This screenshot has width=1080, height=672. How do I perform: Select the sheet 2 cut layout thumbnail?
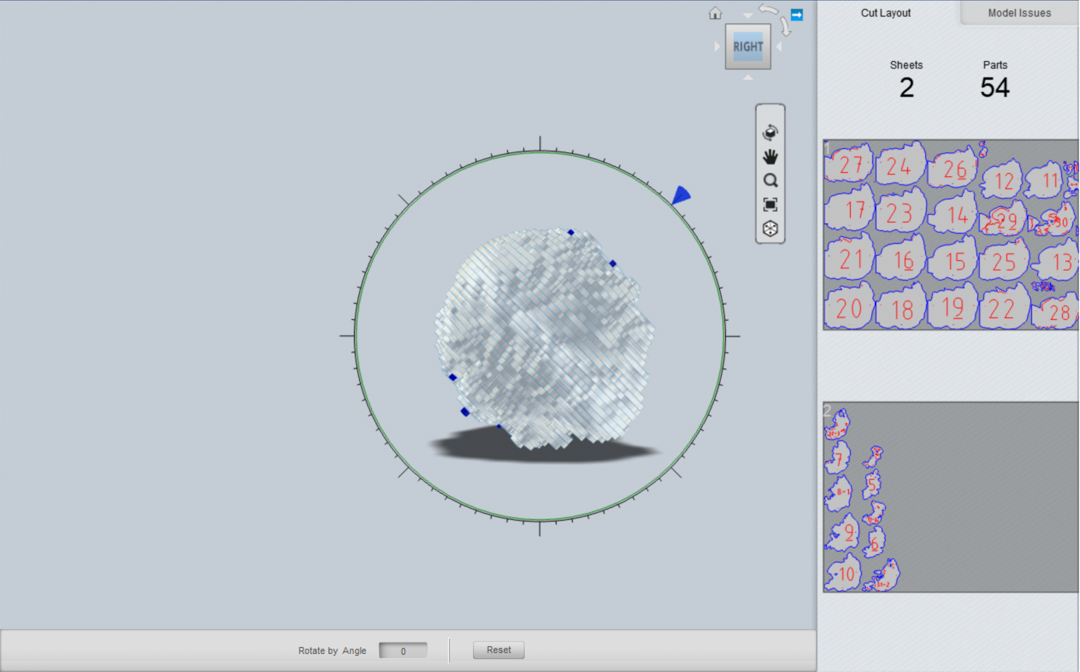click(950, 497)
